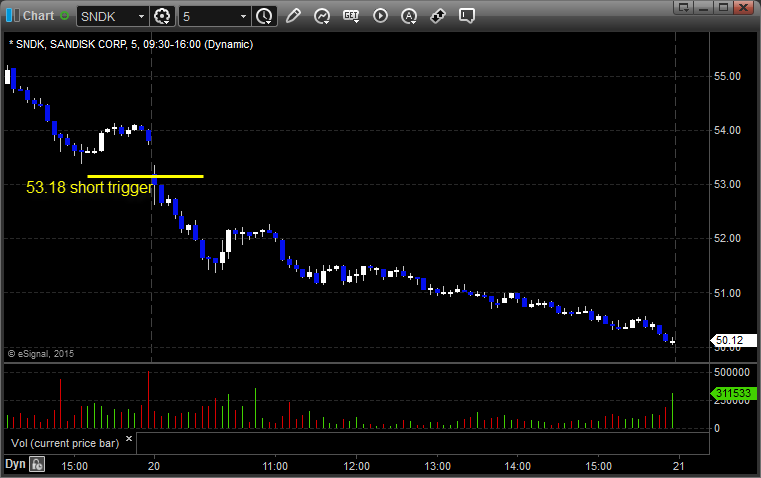761x478 pixels.
Task: Close the Vol study pane
Action: 129,439
